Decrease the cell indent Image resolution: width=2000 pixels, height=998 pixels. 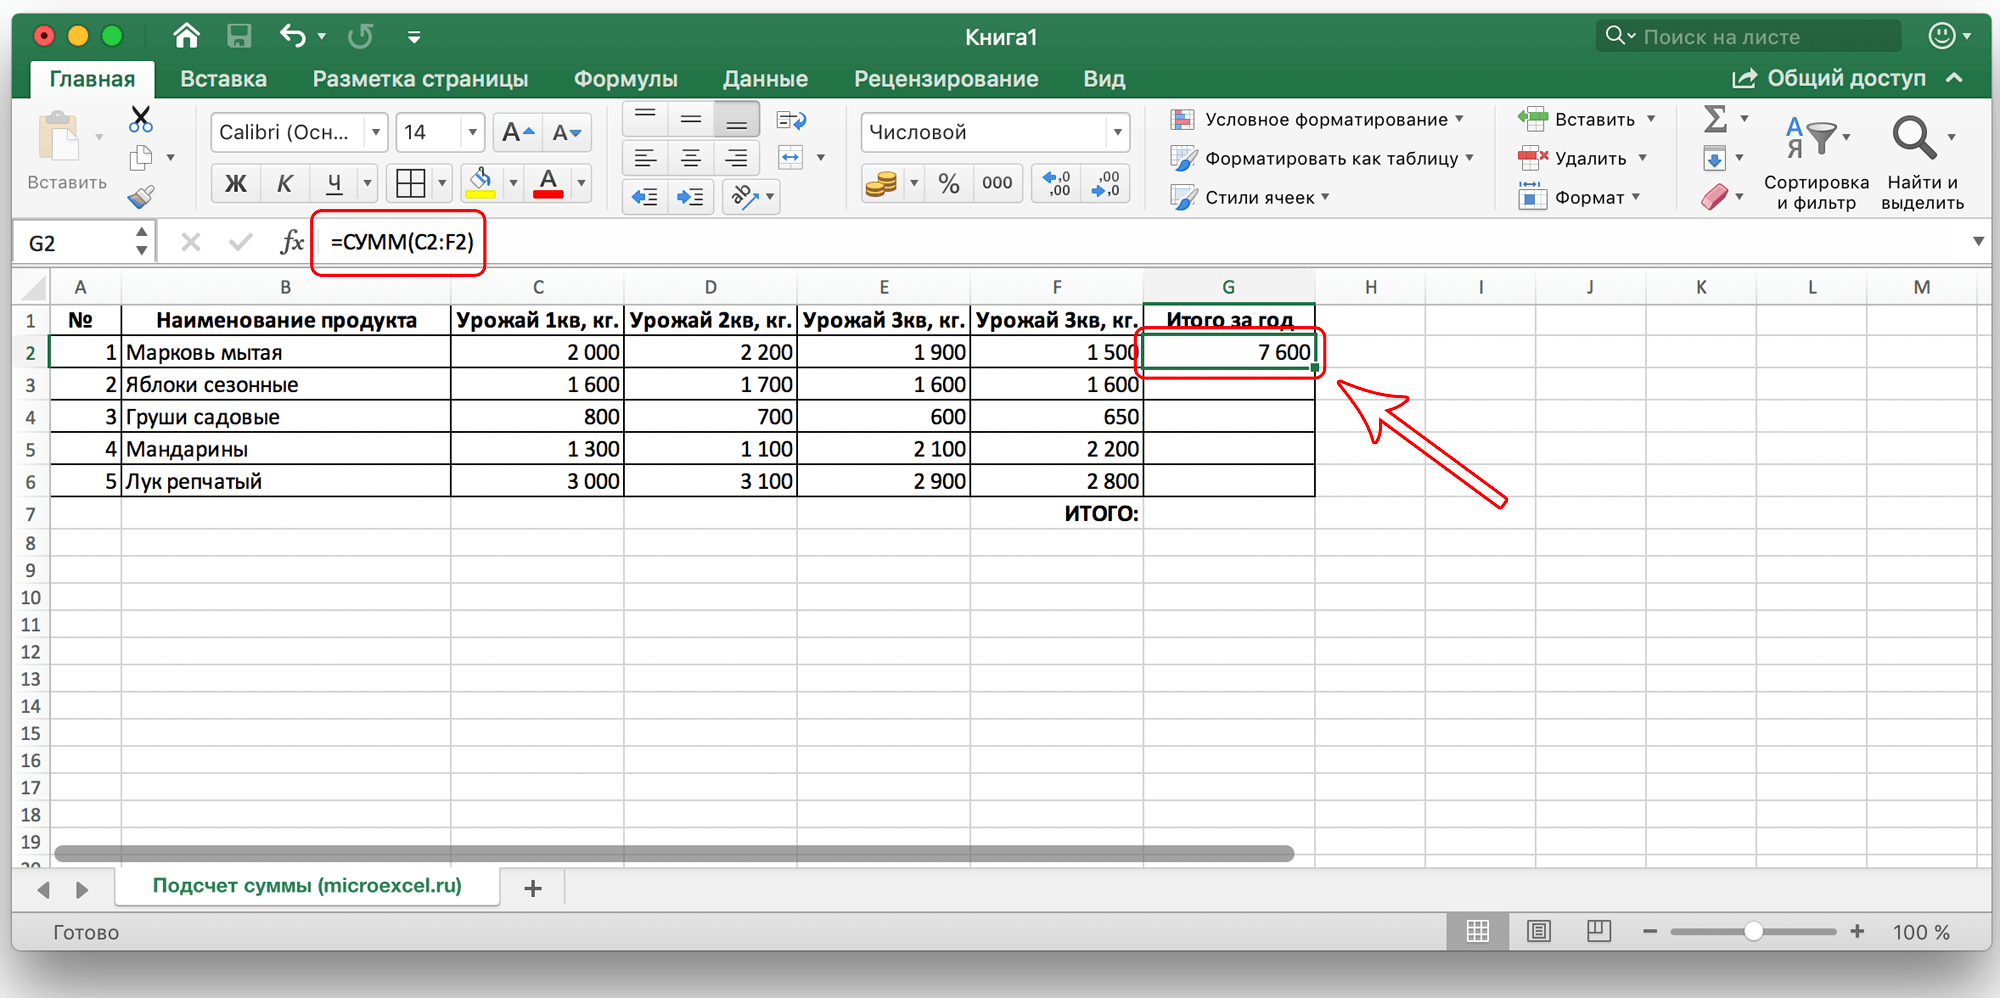[x=645, y=196]
